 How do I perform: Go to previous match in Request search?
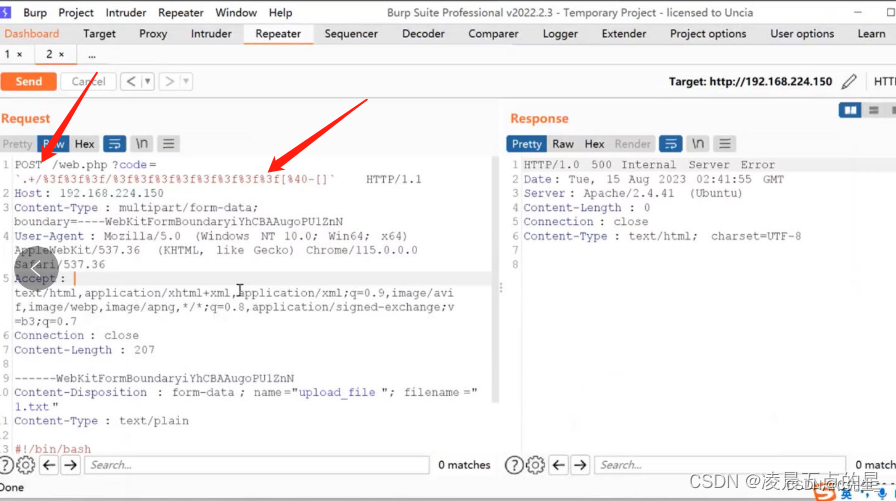pos(49,465)
